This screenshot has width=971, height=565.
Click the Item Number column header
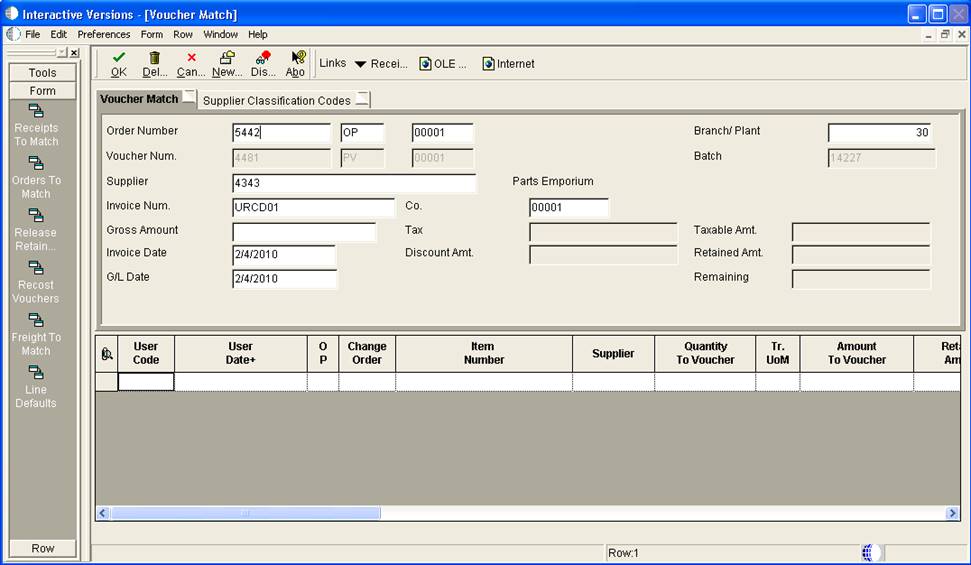(x=484, y=353)
